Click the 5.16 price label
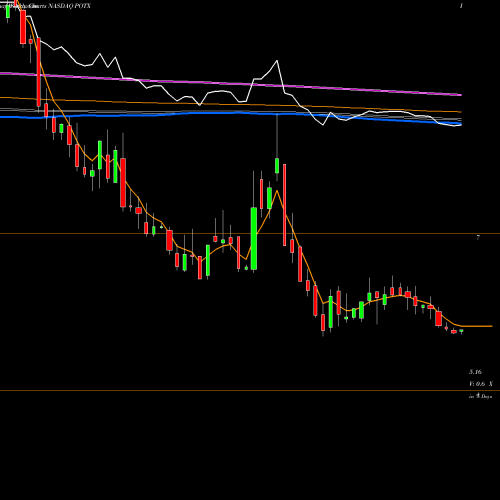 click(x=475, y=372)
